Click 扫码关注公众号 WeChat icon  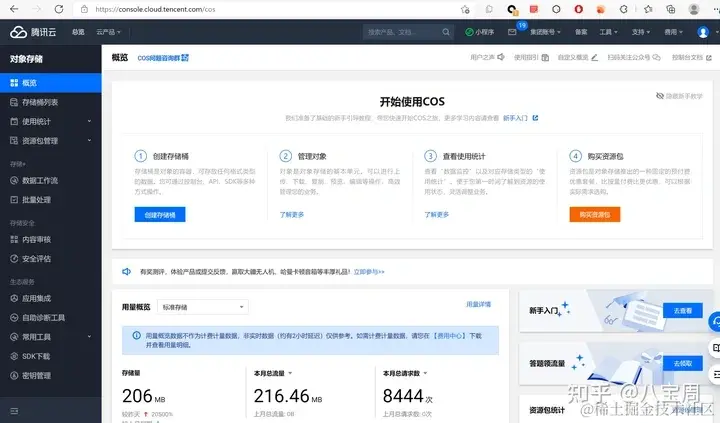(x=657, y=57)
